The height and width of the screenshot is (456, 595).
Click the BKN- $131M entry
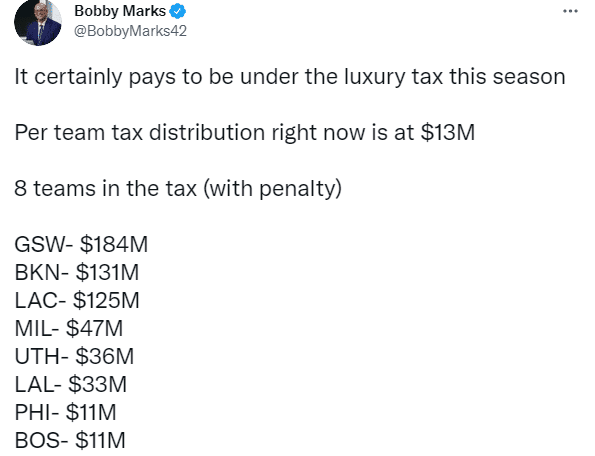coord(77,272)
